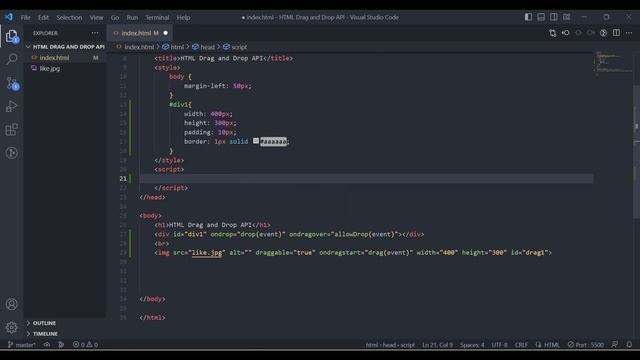Open the Customize Layout icon

click(567, 17)
